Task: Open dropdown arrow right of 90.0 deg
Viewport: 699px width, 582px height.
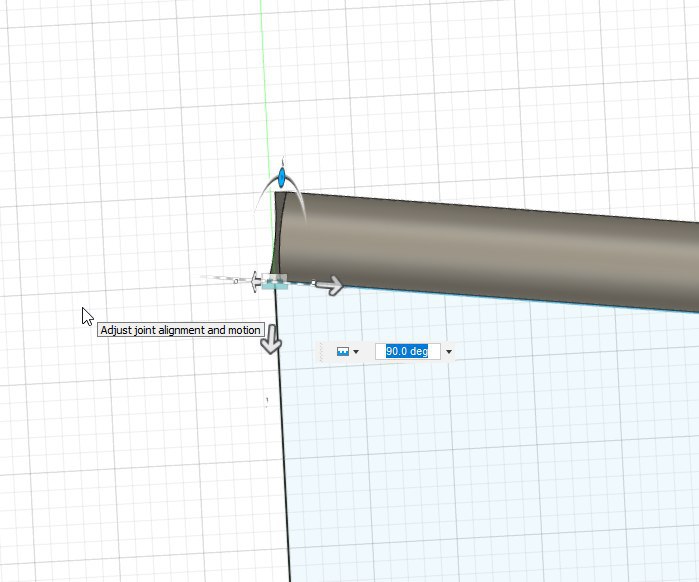Action: pos(449,352)
